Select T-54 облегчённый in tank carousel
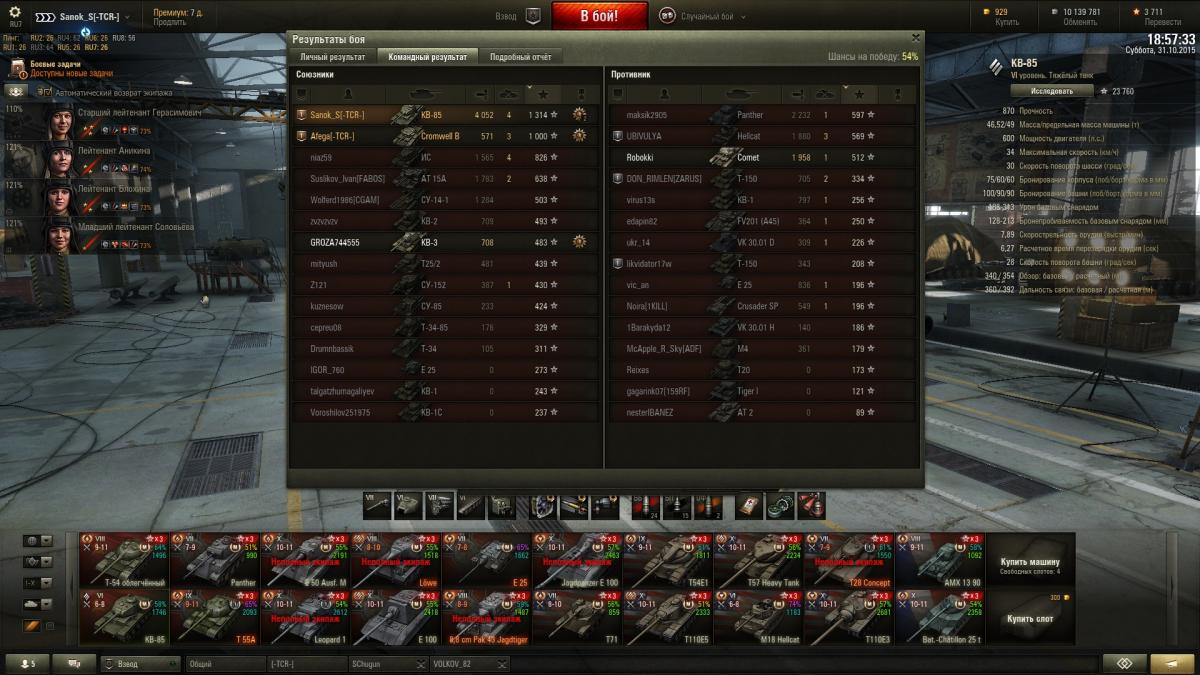The width and height of the screenshot is (1200, 675). tap(124, 560)
